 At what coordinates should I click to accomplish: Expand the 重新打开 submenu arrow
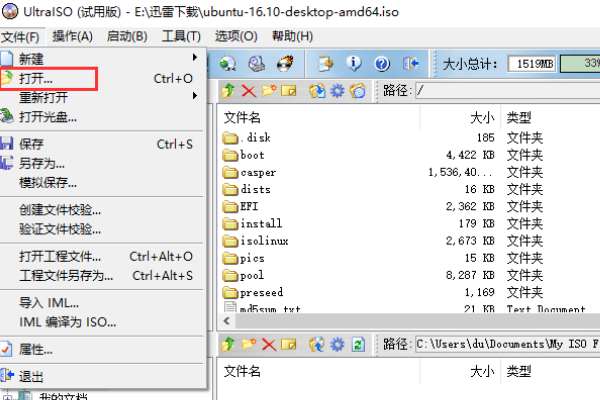coord(195,95)
